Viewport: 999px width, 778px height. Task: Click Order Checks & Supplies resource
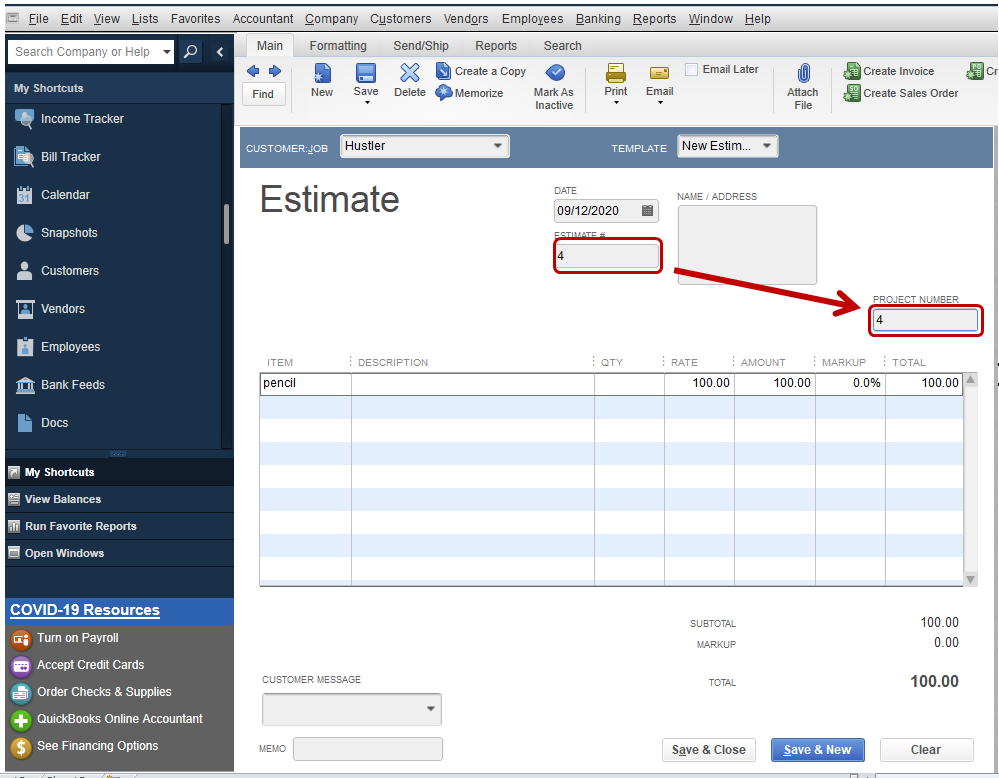(91, 692)
